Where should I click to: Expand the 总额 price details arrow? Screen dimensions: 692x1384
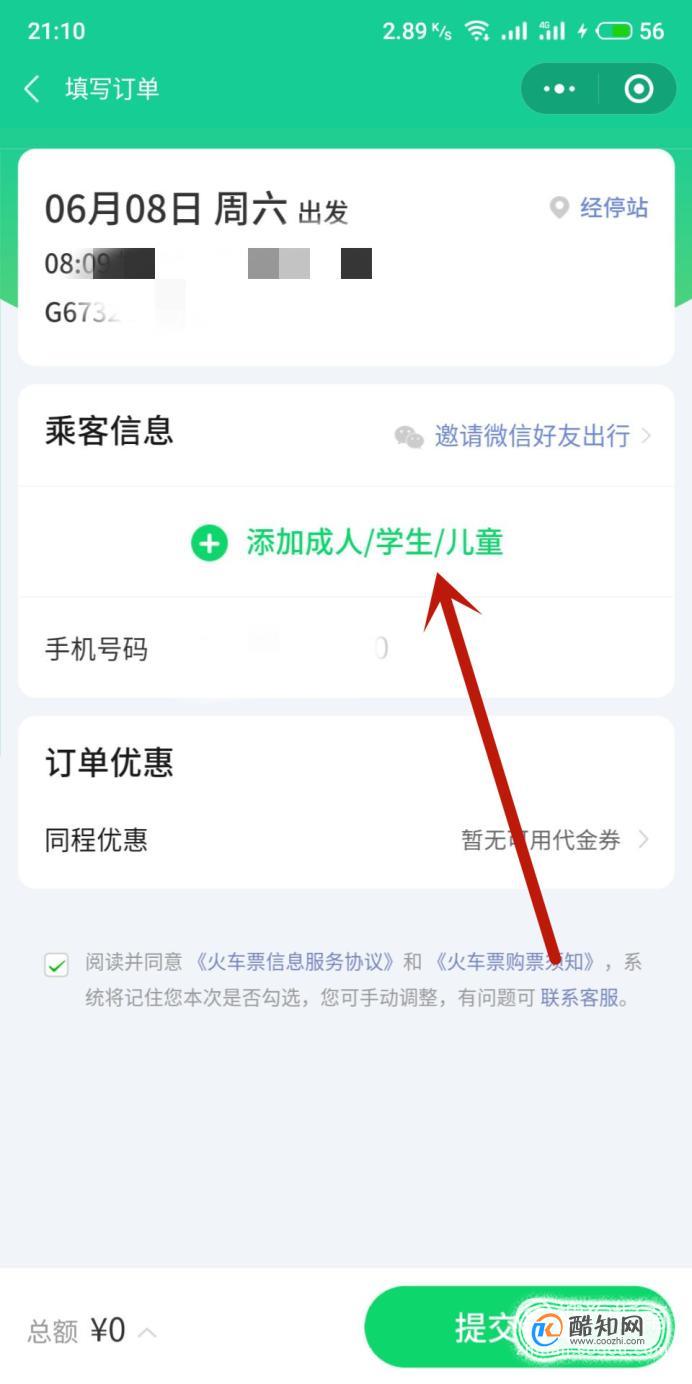point(146,1332)
